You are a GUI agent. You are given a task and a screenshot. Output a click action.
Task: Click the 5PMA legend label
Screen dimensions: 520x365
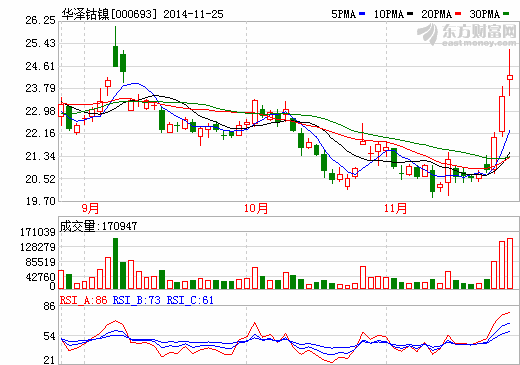pos(344,14)
